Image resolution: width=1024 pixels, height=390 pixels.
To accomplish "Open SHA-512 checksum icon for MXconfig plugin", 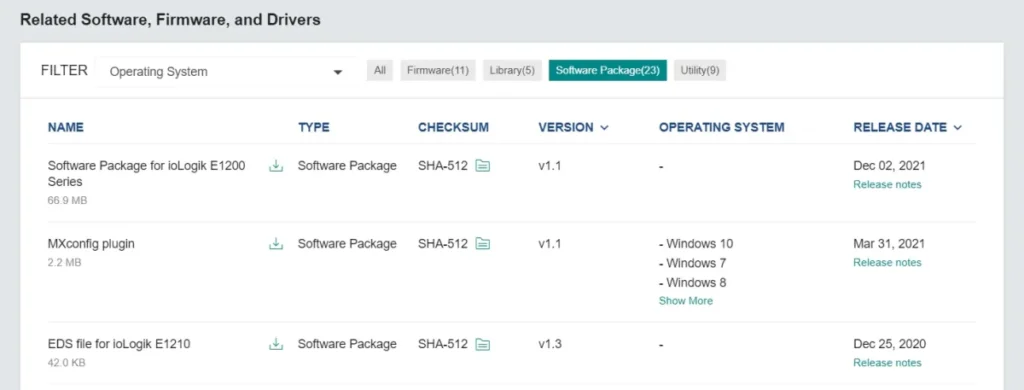I will pos(483,244).
